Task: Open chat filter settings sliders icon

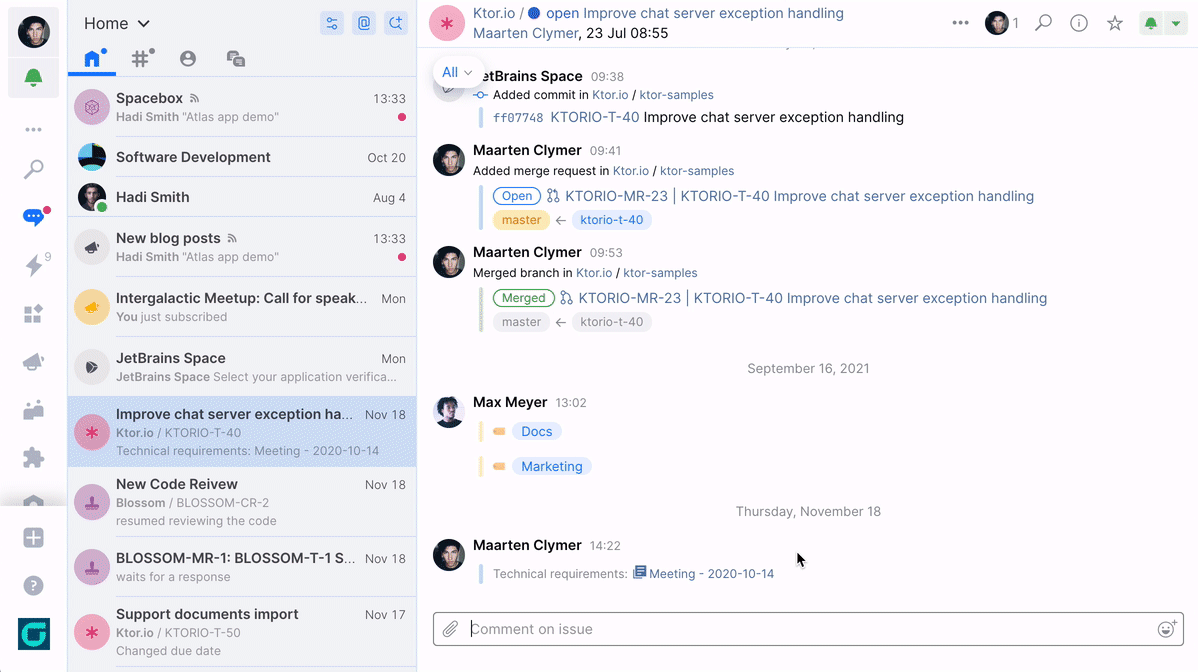Action: (332, 24)
